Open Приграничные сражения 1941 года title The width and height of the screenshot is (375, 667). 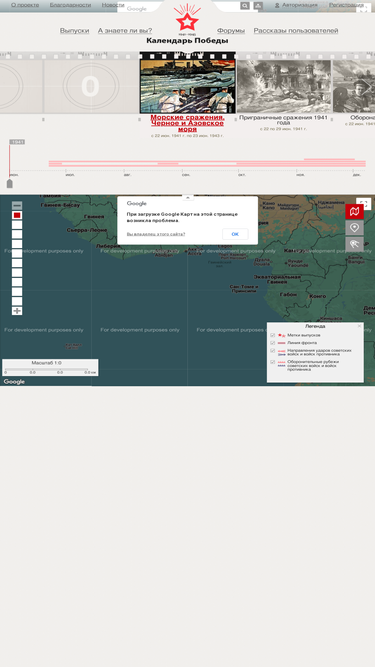point(283,120)
